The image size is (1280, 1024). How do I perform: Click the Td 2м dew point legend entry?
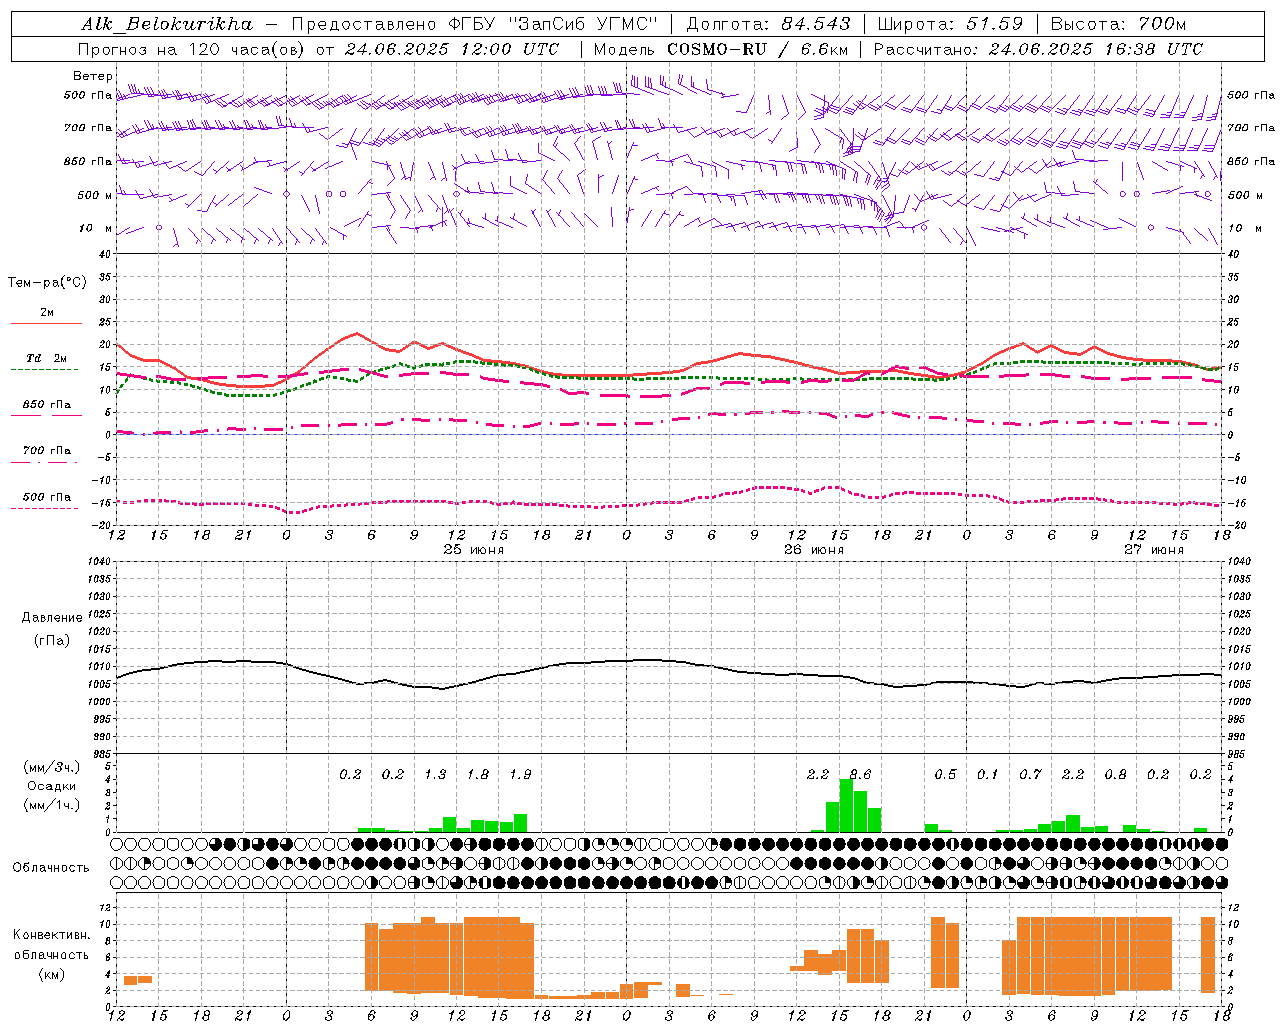click(x=47, y=358)
